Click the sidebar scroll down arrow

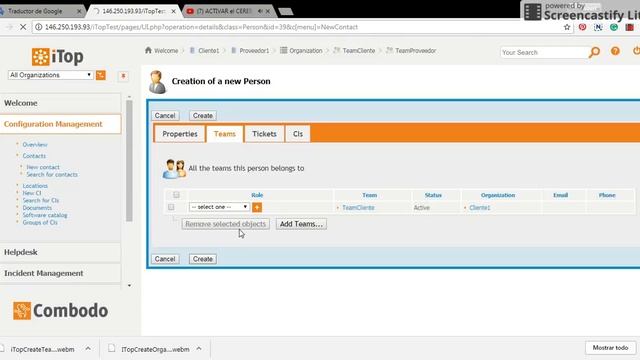click(x=129, y=286)
